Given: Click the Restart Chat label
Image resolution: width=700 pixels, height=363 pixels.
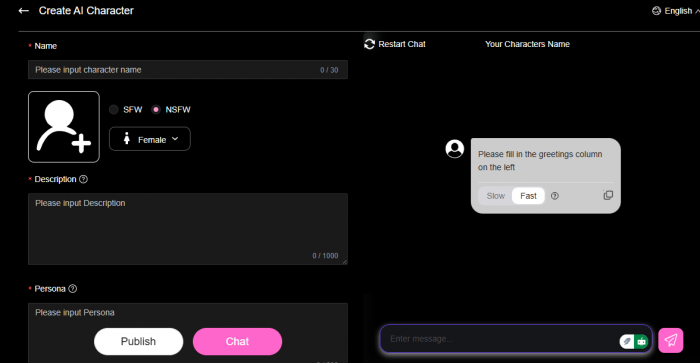Looking at the screenshot, I should [x=402, y=44].
